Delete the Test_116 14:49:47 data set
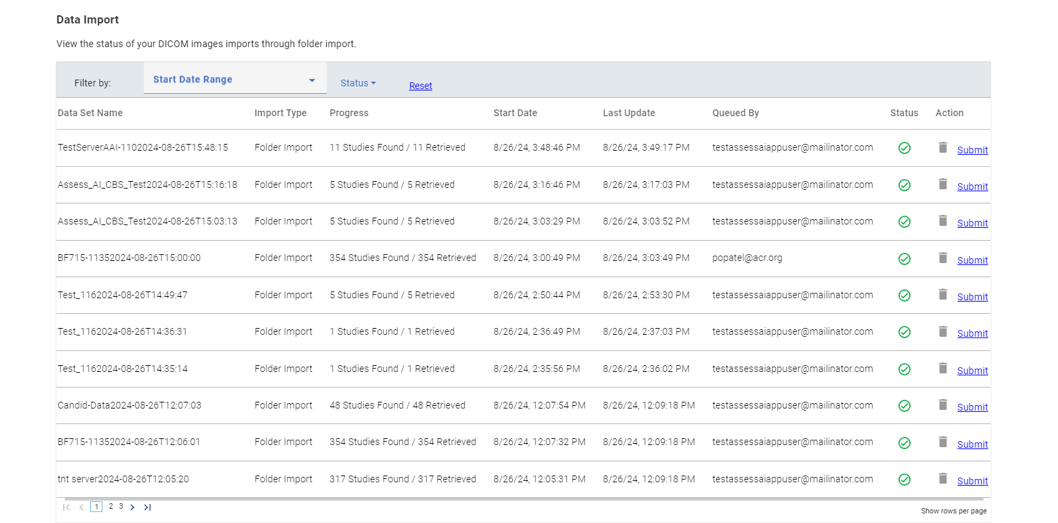The height and width of the screenshot is (523, 1058). (x=943, y=294)
